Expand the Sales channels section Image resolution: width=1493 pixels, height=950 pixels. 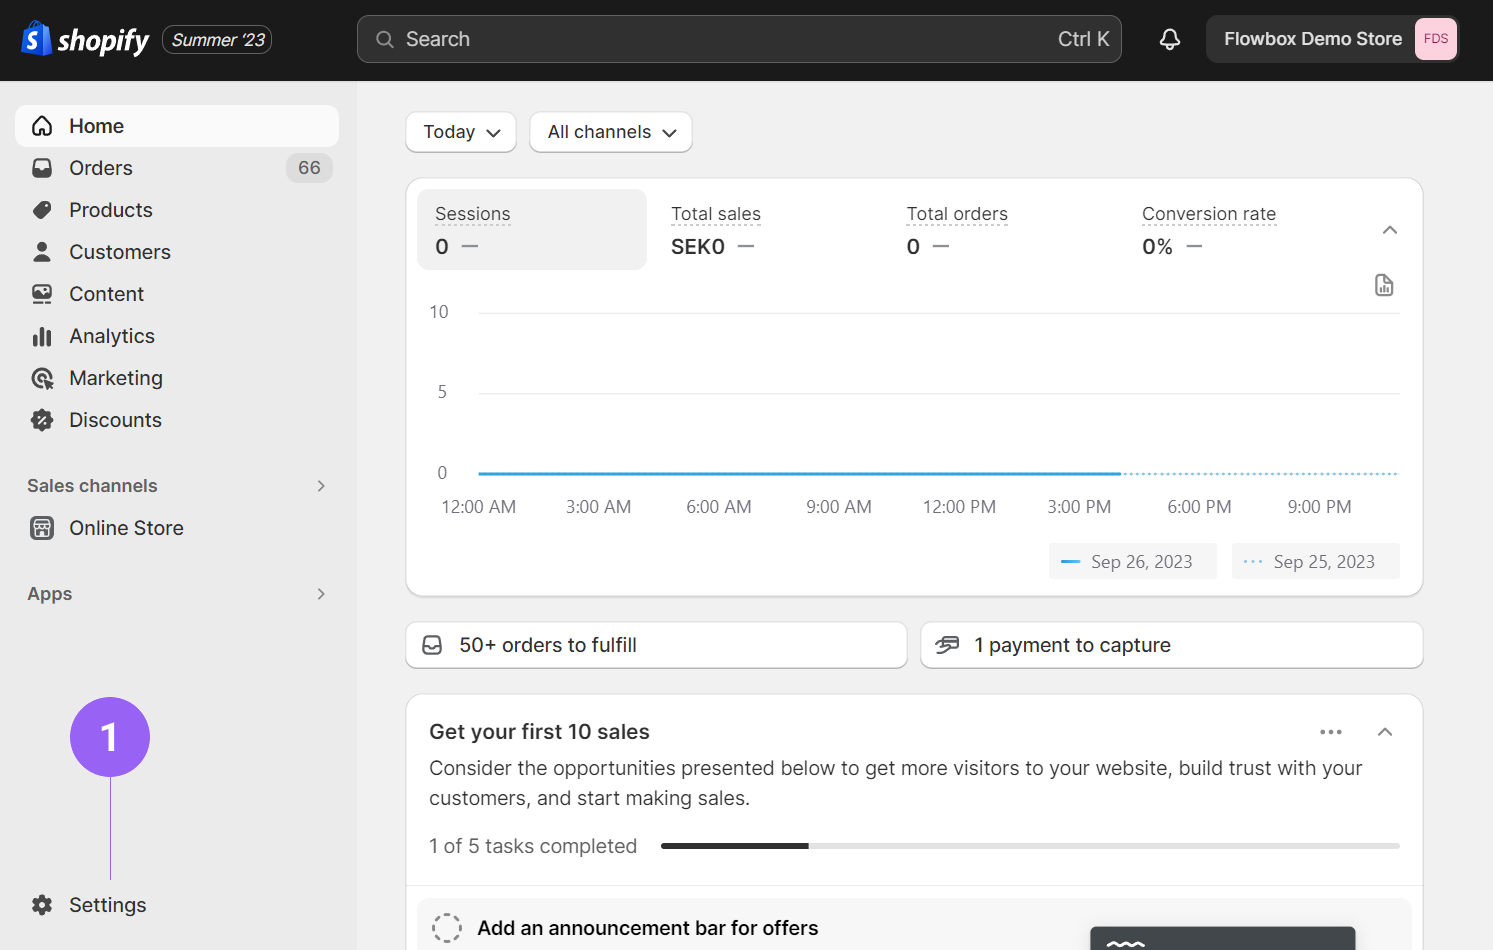point(321,486)
